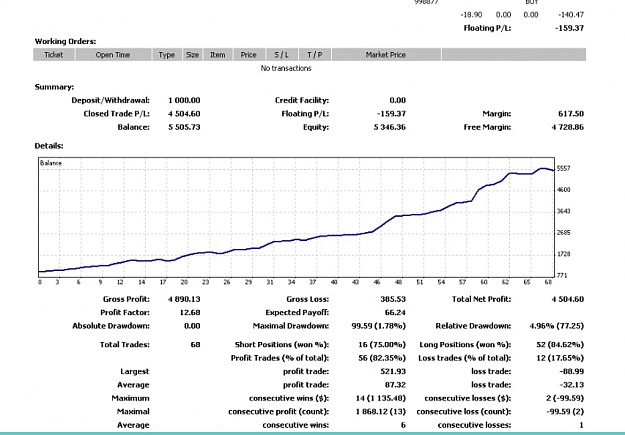The height and width of the screenshot is (435, 625).
Task: Click the 'No transactions' text
Action: pos(286,68)
